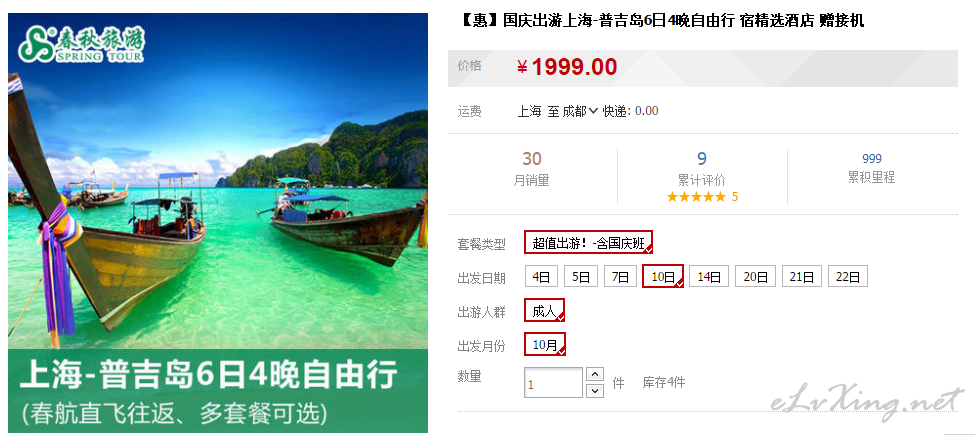The image size is (975, 435).
Task: Open the 累计评价 reviews count
Action: [x=702, y=168]
